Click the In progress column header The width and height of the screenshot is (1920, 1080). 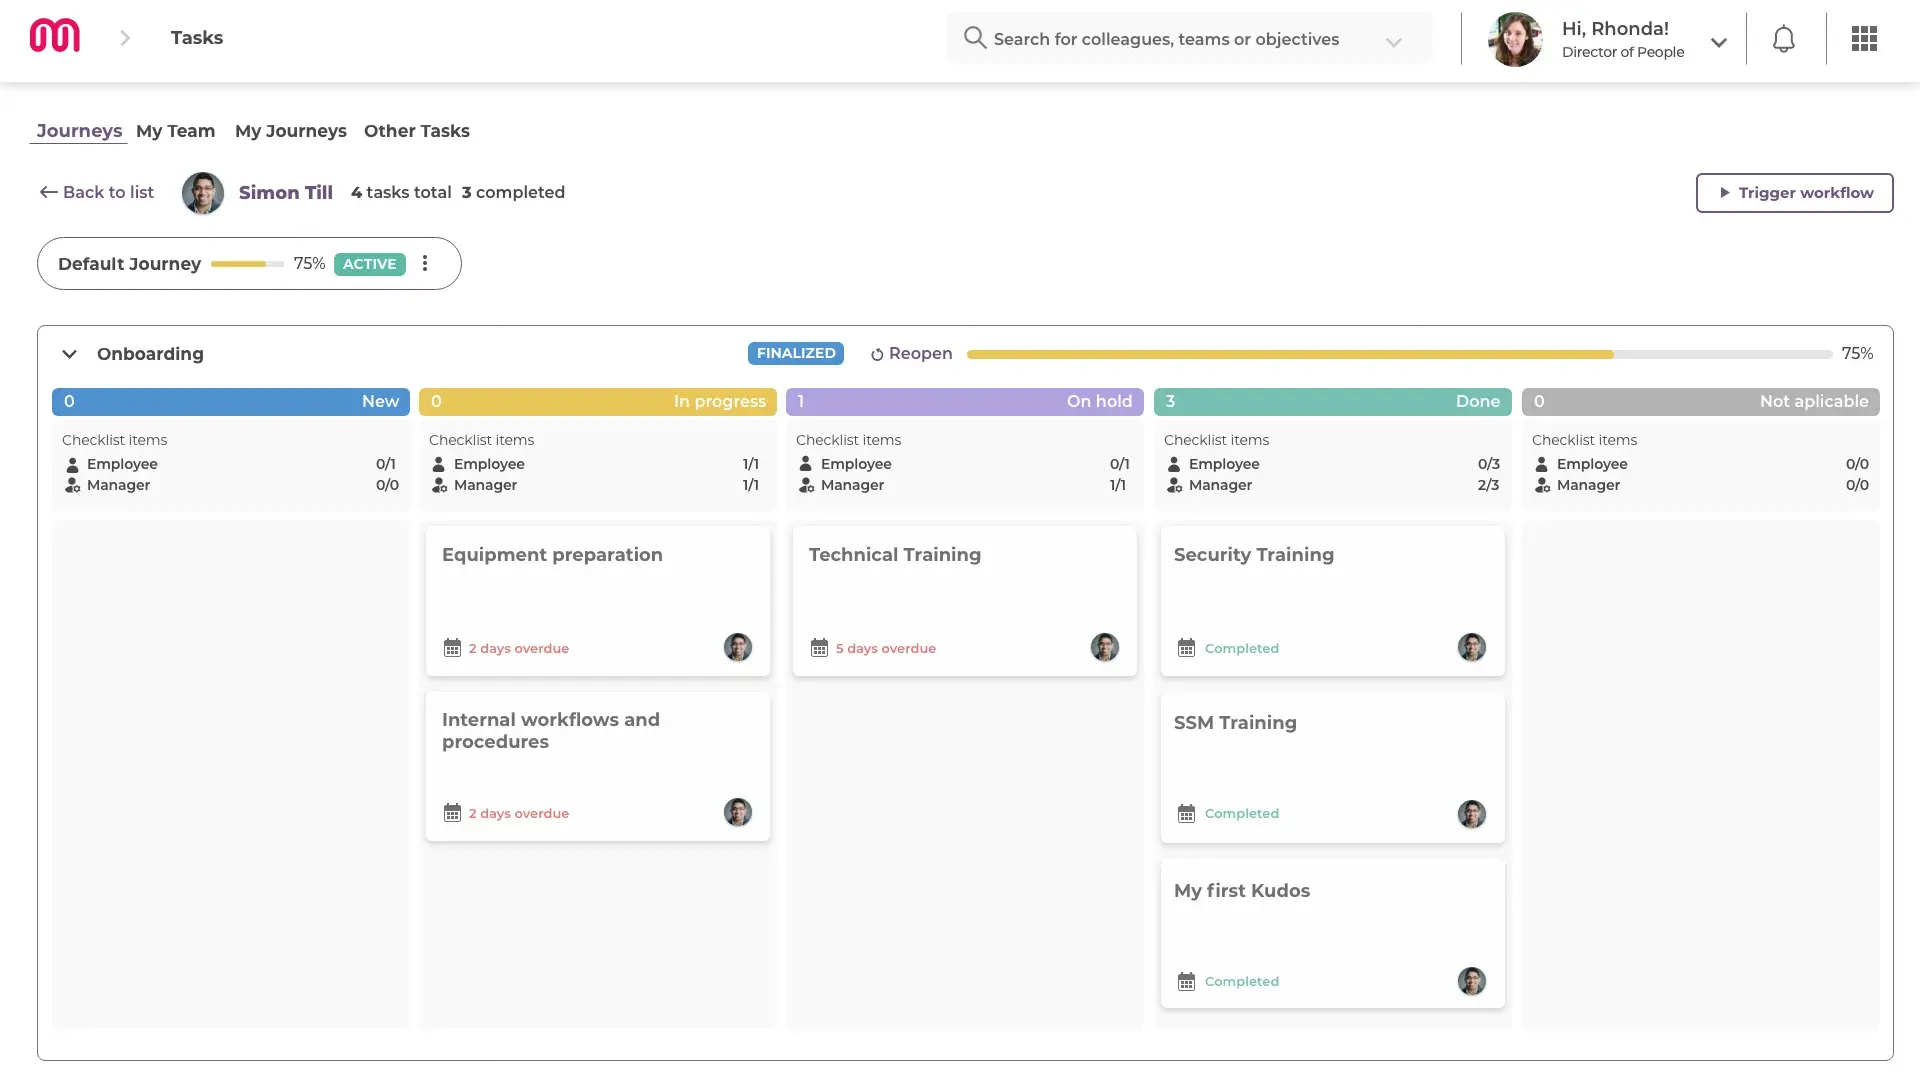(x=598, y=402)
